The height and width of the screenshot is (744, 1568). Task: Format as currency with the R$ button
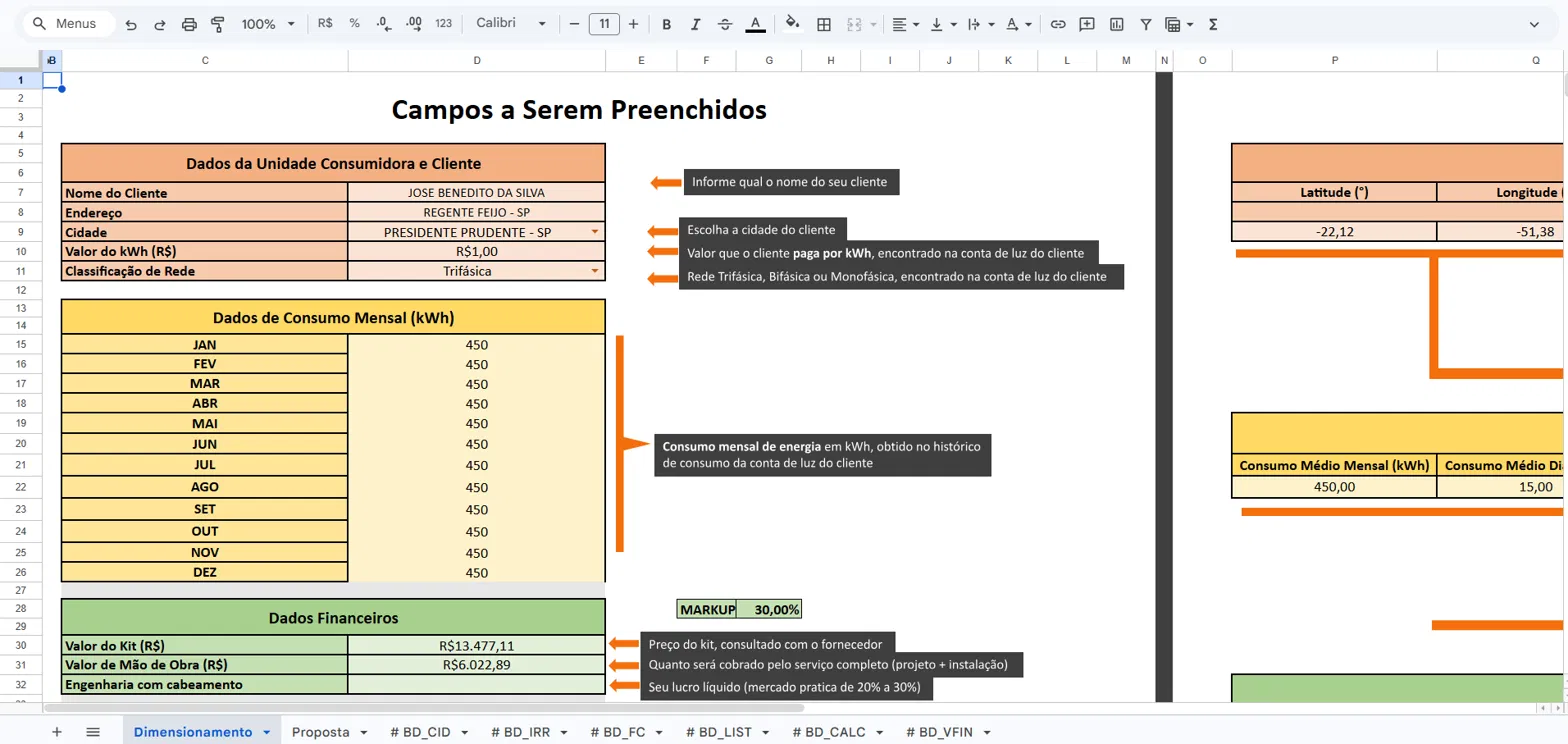(325, 23)
